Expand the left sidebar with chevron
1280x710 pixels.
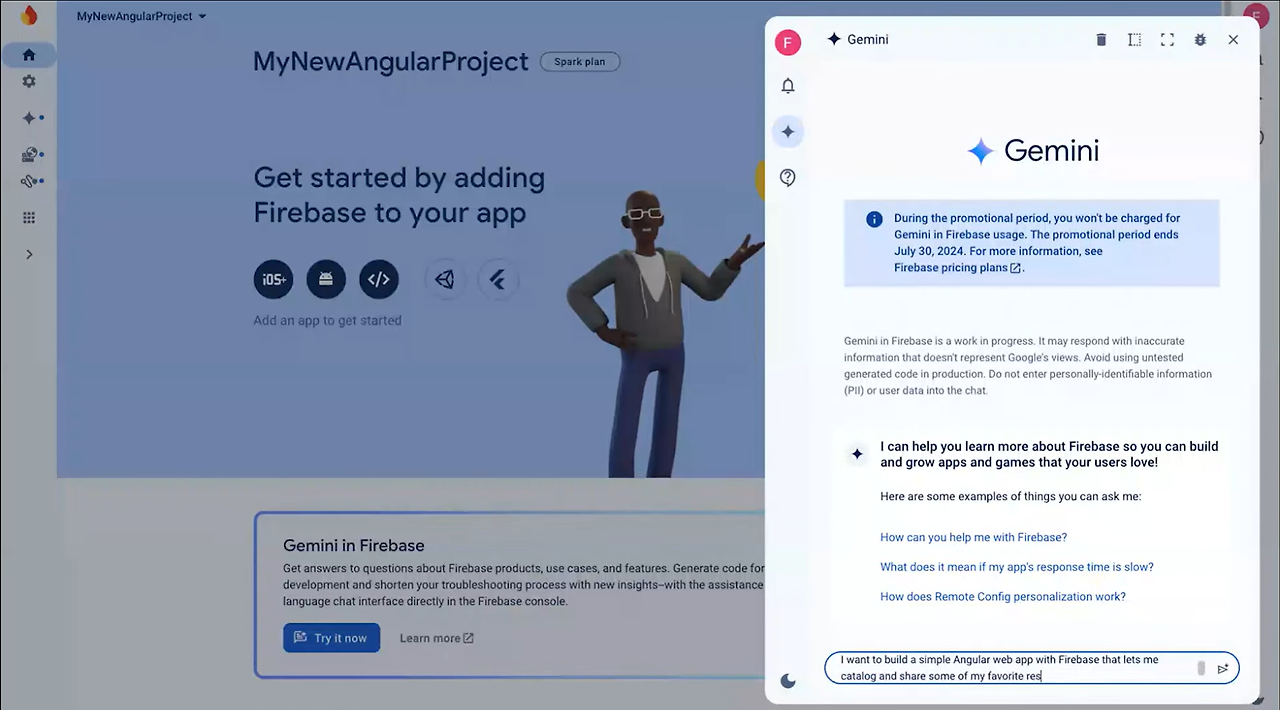click(x=29, y=254)
